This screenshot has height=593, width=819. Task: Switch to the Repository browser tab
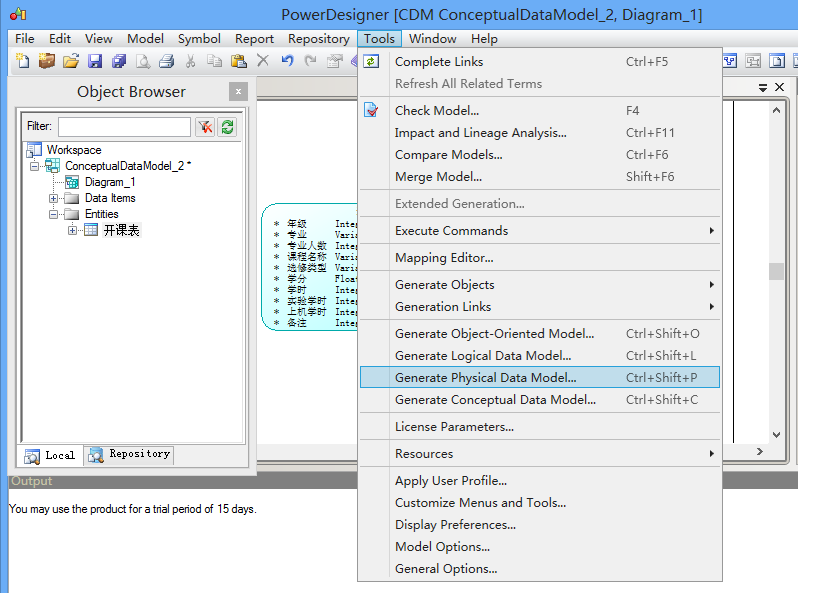(x=129, y=455)
